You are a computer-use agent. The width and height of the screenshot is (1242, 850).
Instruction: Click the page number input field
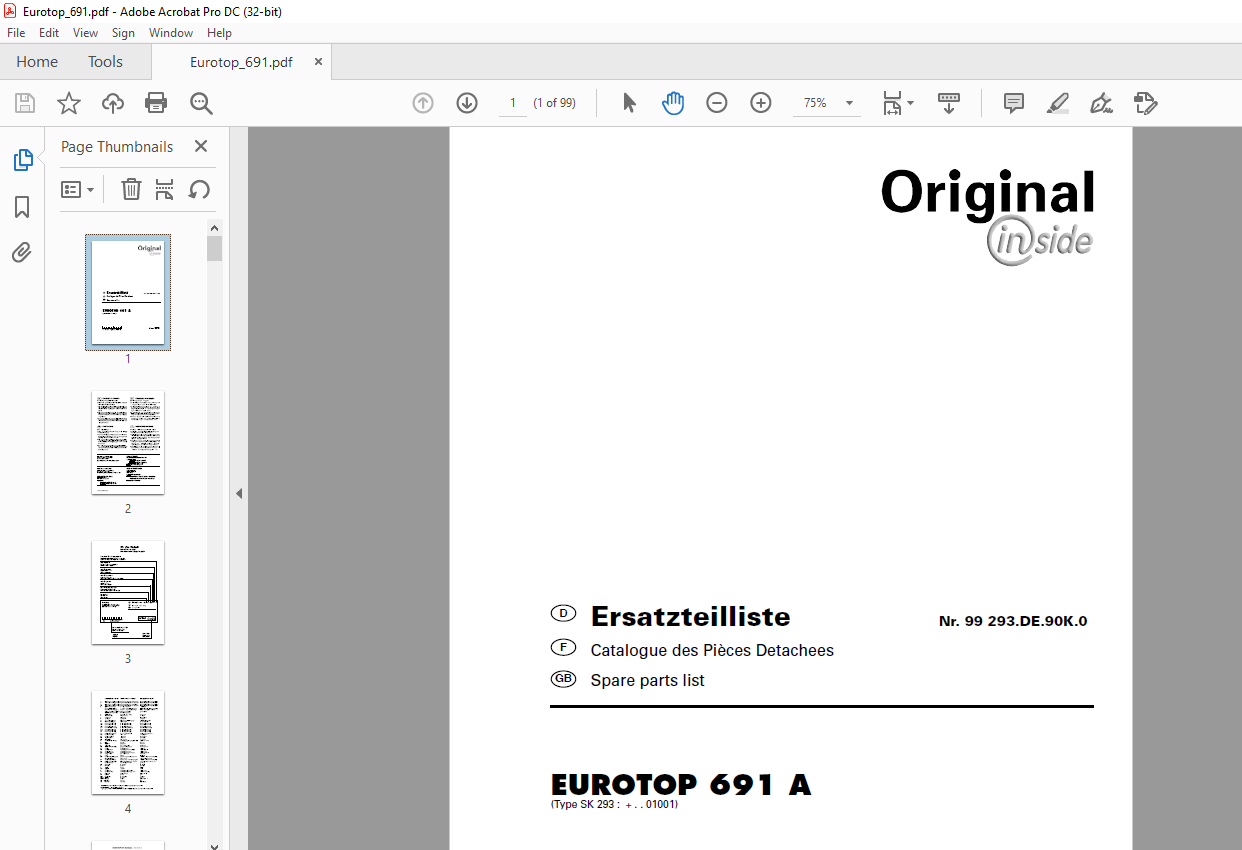coord(513,103)
